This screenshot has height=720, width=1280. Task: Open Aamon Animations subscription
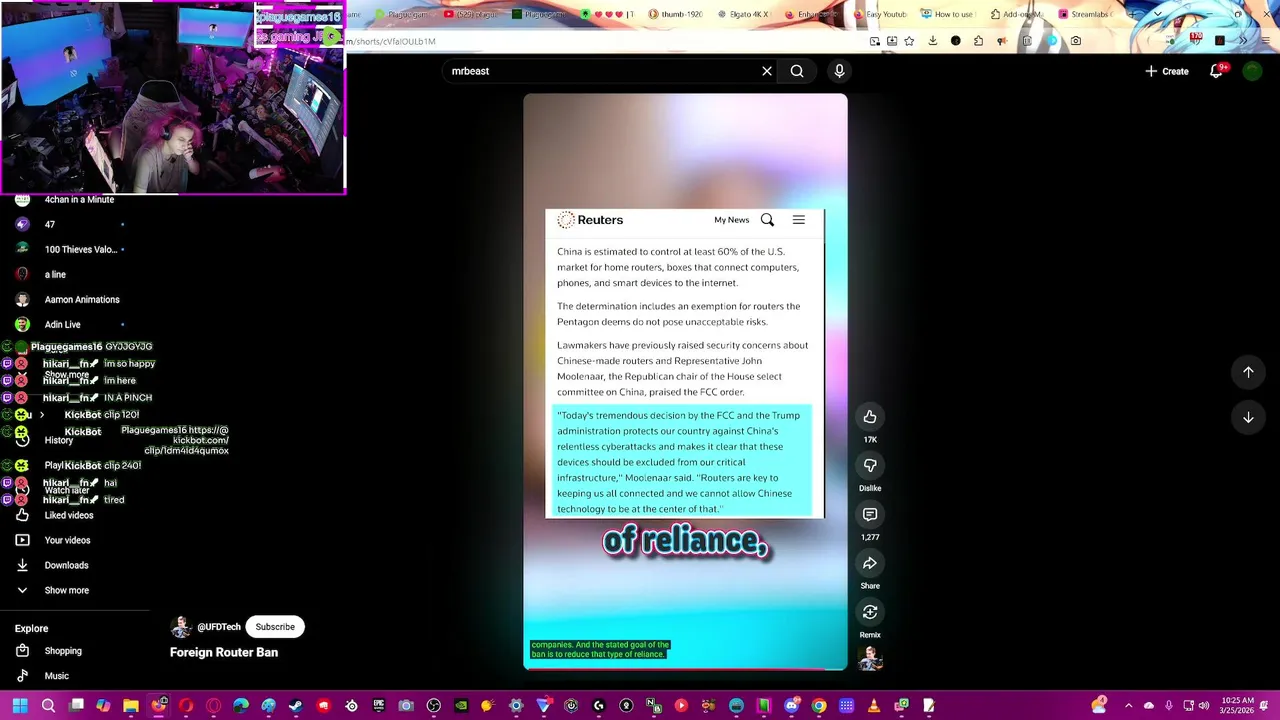[x=82, y=299]
